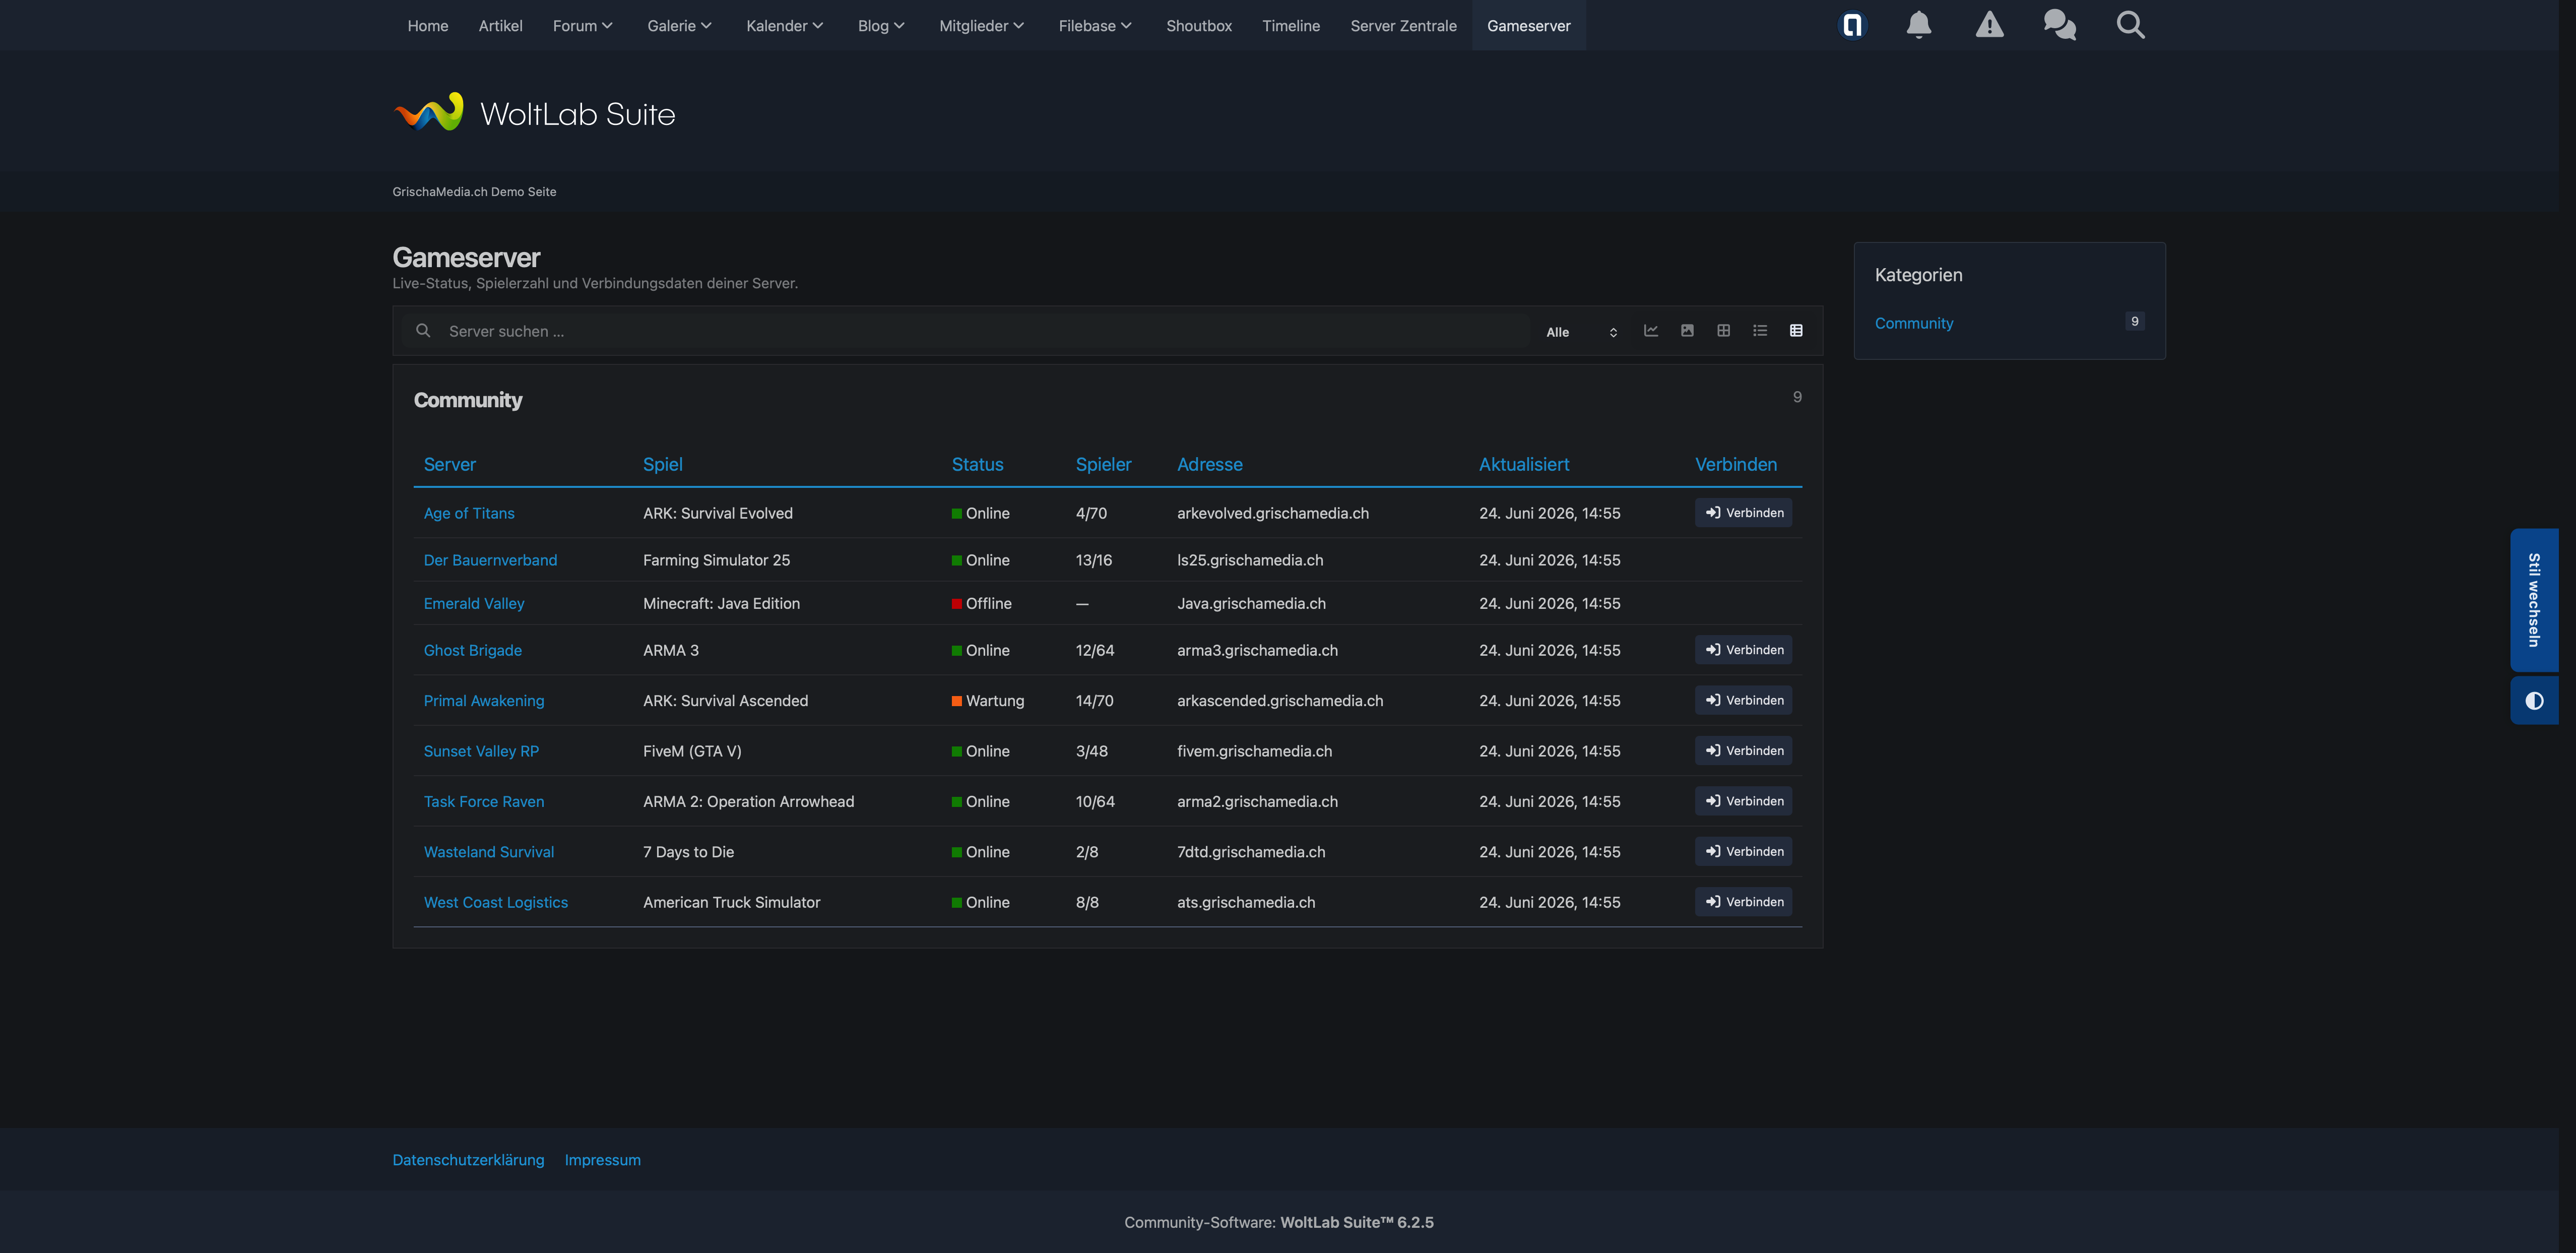Click Verbinden for Task Force Raven

[x=1743, y=801]
